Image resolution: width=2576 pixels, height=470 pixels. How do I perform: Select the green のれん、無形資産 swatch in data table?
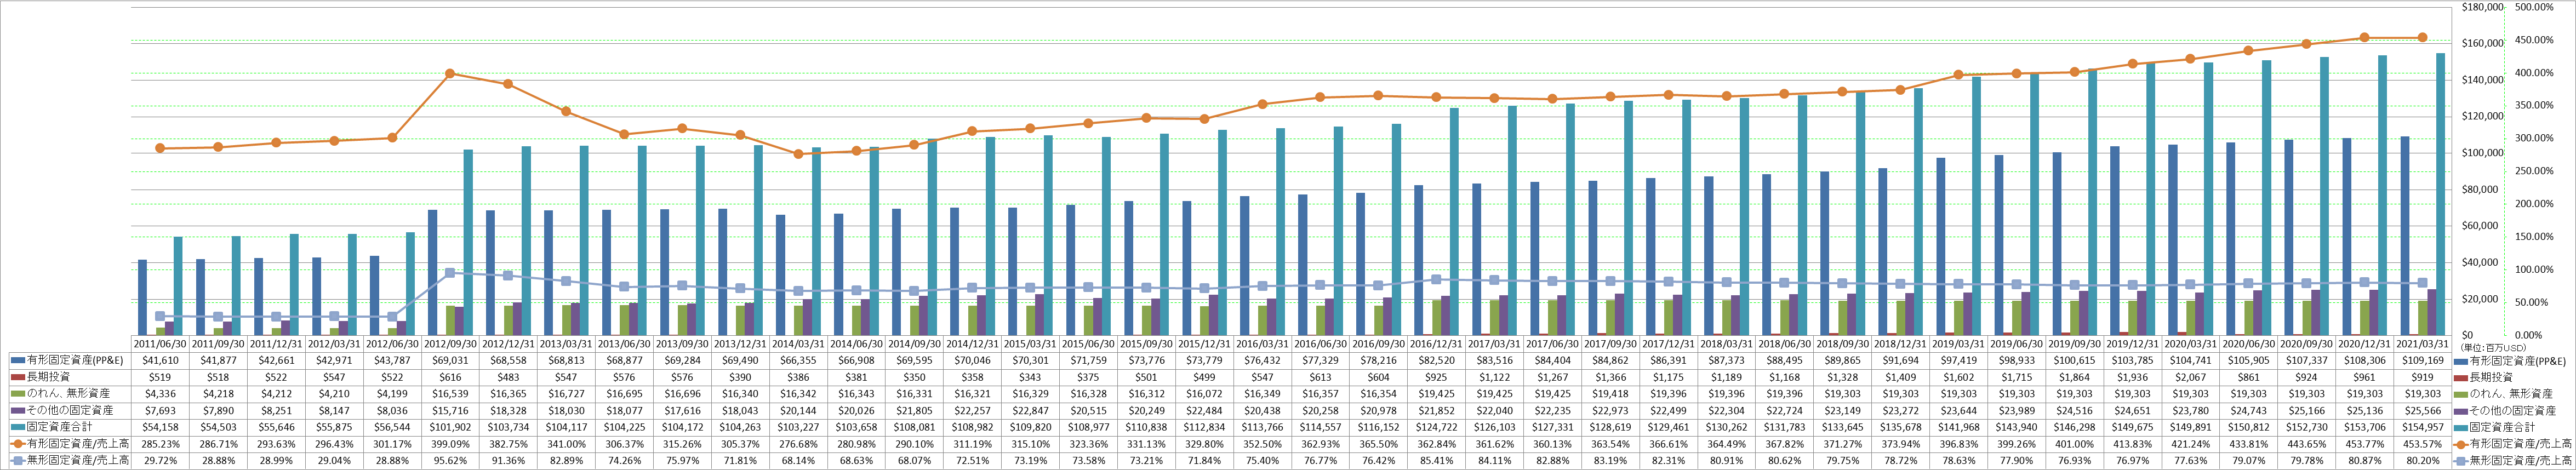coord(17,394)
